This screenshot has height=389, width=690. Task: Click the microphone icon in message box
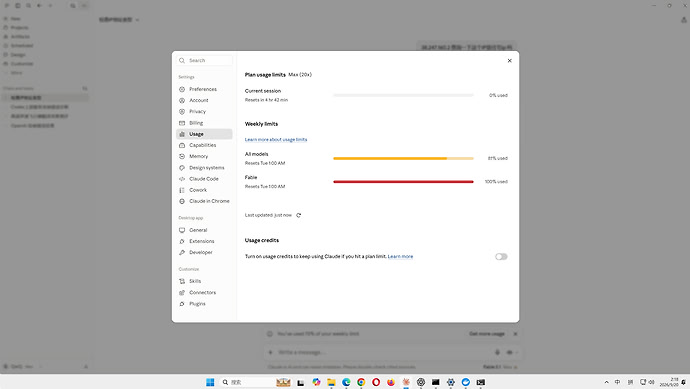pos(497,352)
